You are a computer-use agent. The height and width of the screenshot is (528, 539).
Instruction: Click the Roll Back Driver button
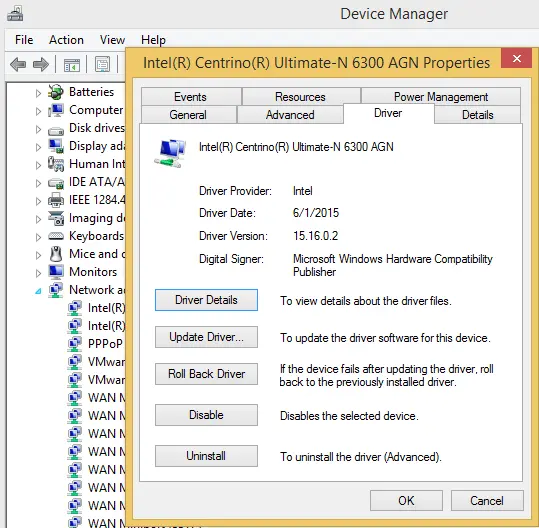click(x=206, y=374)
